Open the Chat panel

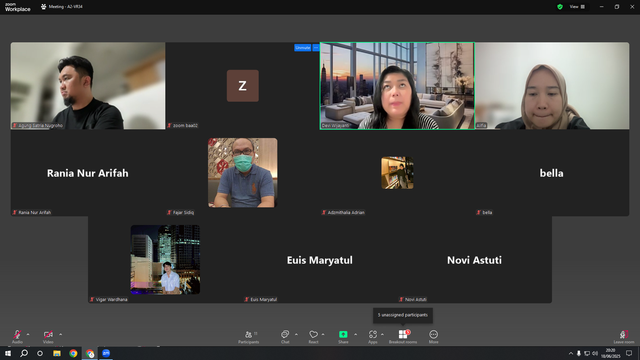[x=285, y=337]
